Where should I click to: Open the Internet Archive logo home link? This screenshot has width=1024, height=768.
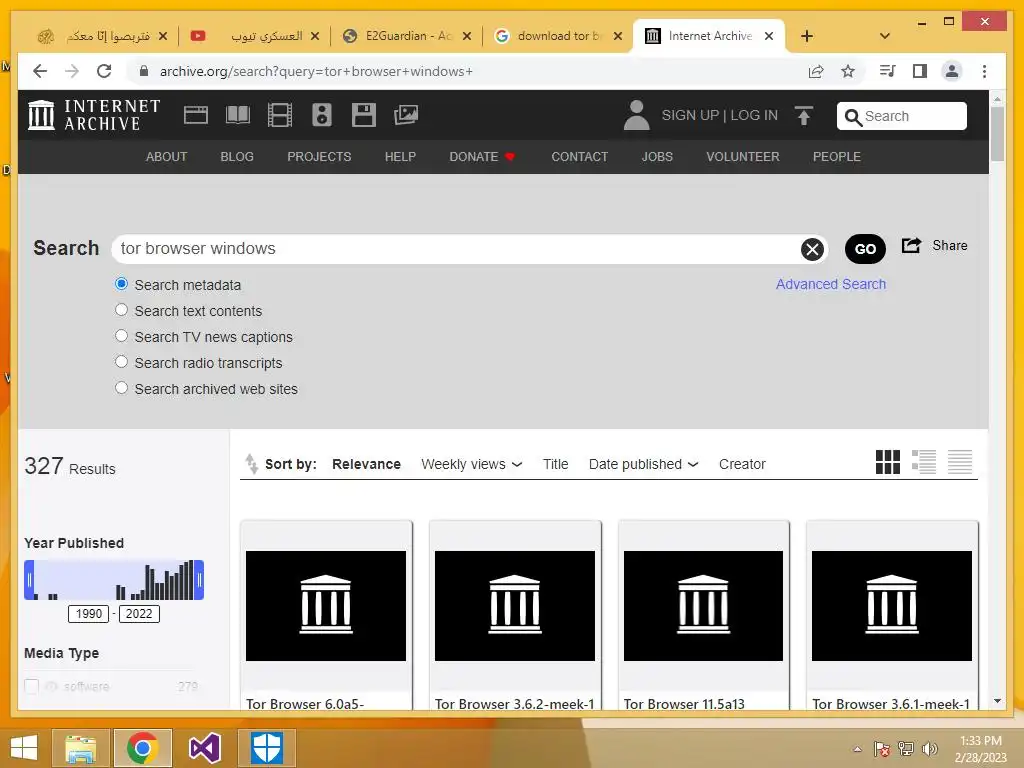(94, 115)
